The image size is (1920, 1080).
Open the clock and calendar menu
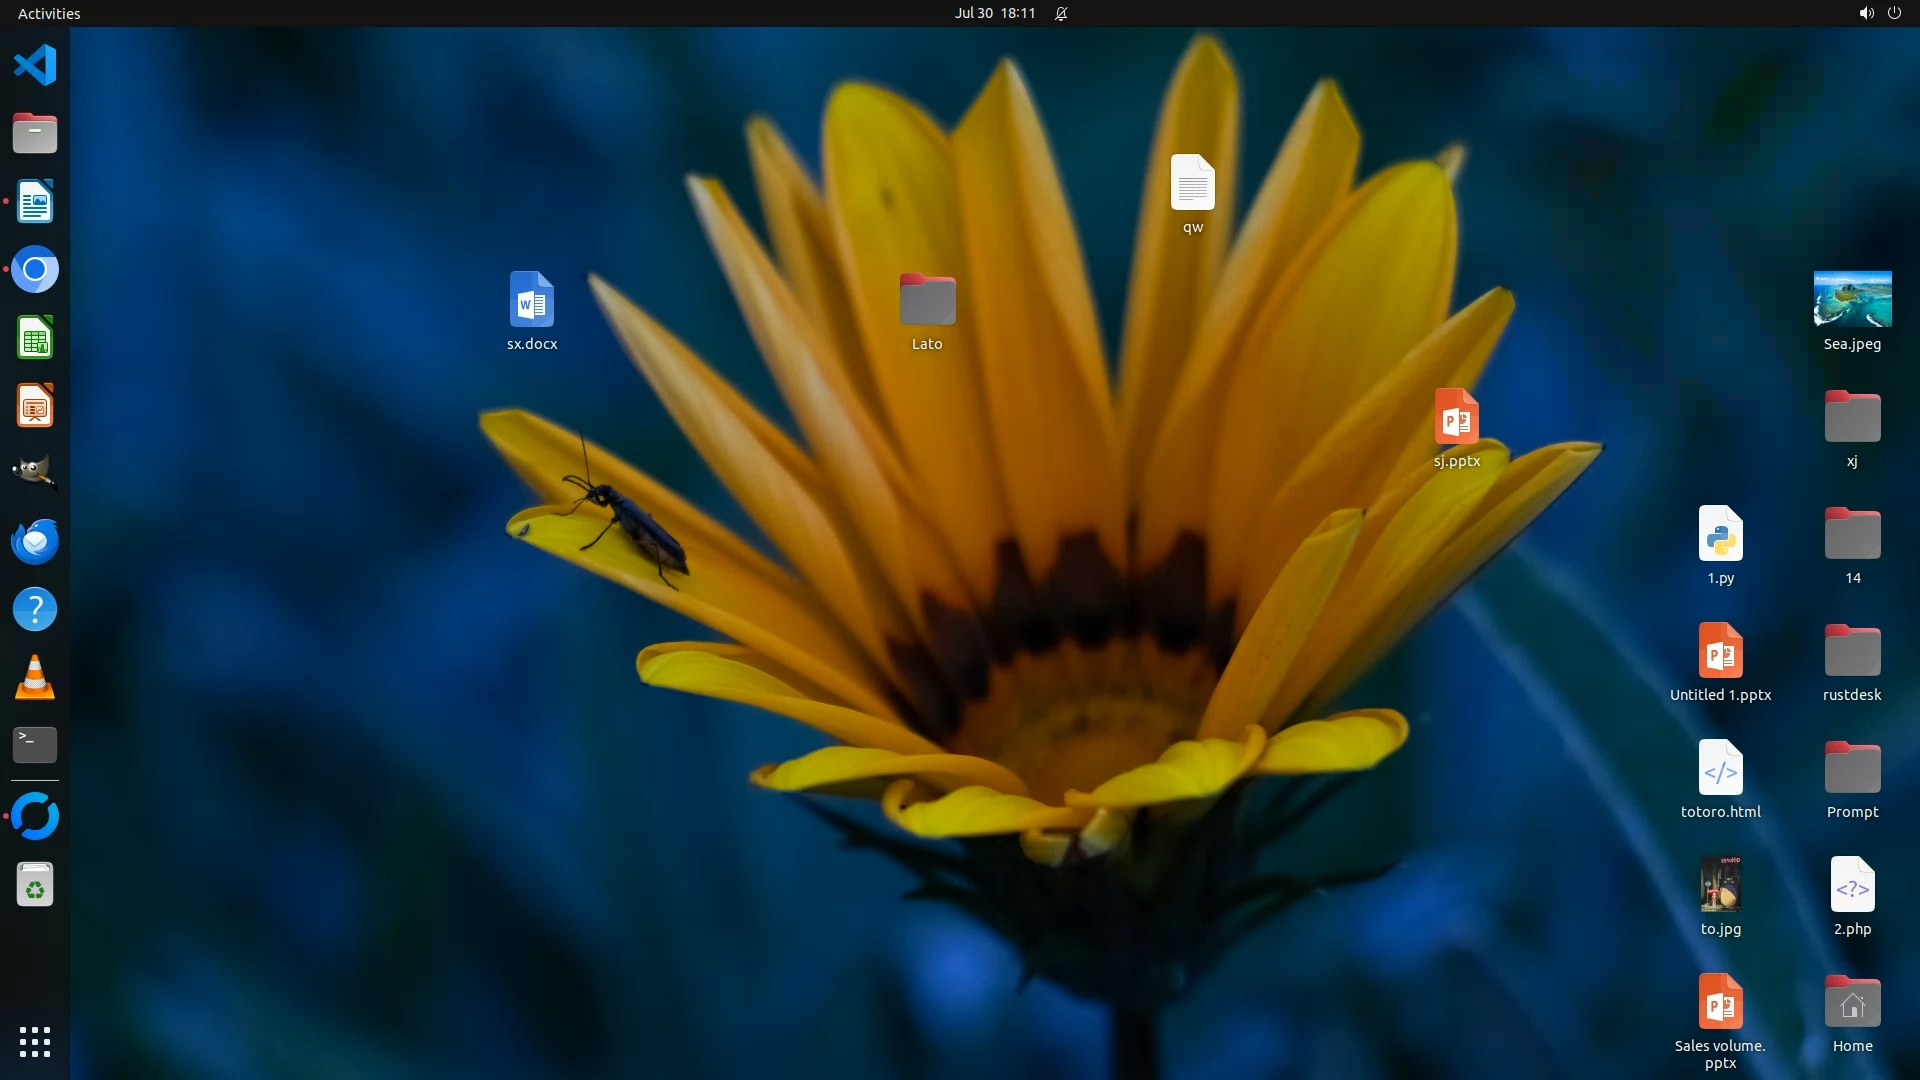coord(994,13)
